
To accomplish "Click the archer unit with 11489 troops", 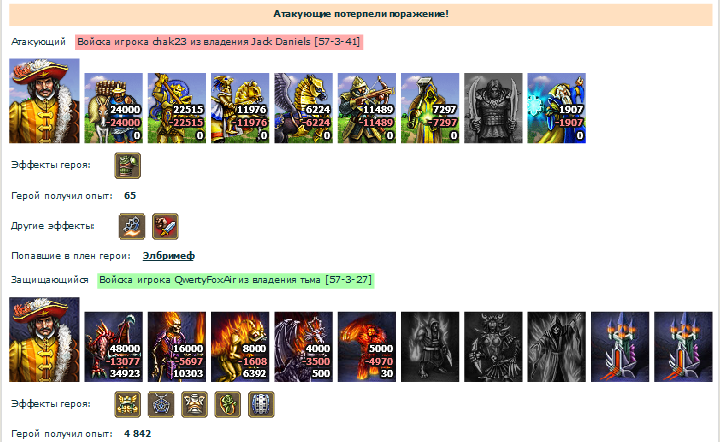I will [x=367, y=108].
